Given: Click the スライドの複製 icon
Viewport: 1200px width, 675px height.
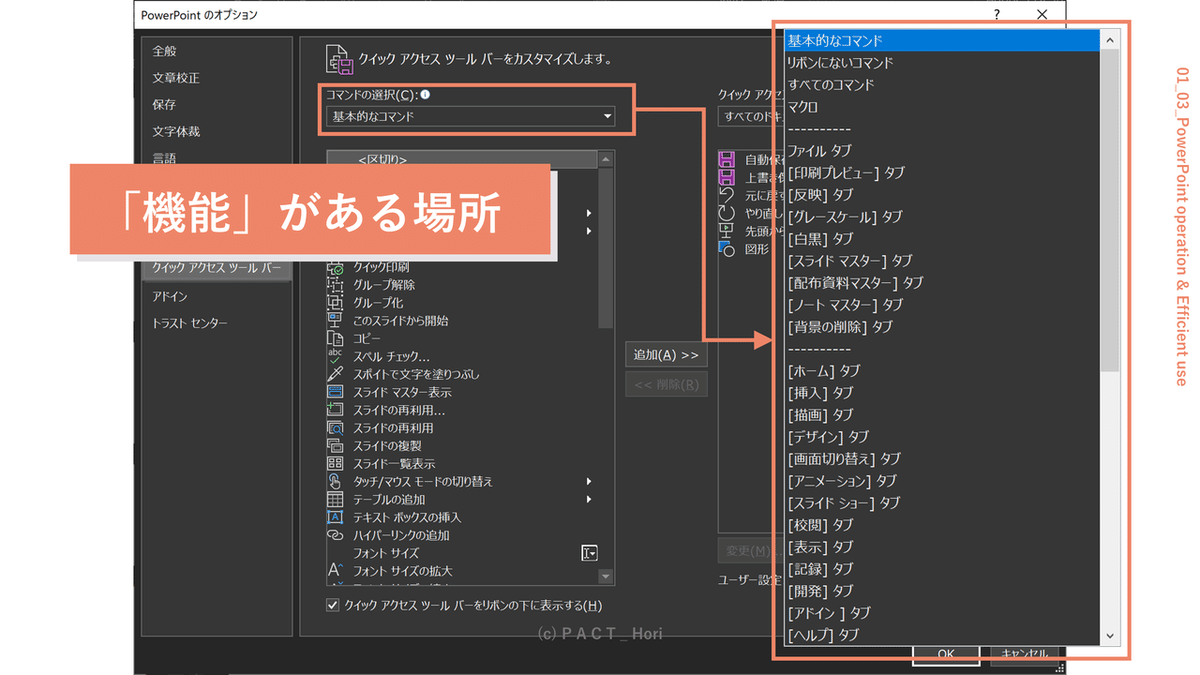Looking at the screenshot, I should [336, 446].
